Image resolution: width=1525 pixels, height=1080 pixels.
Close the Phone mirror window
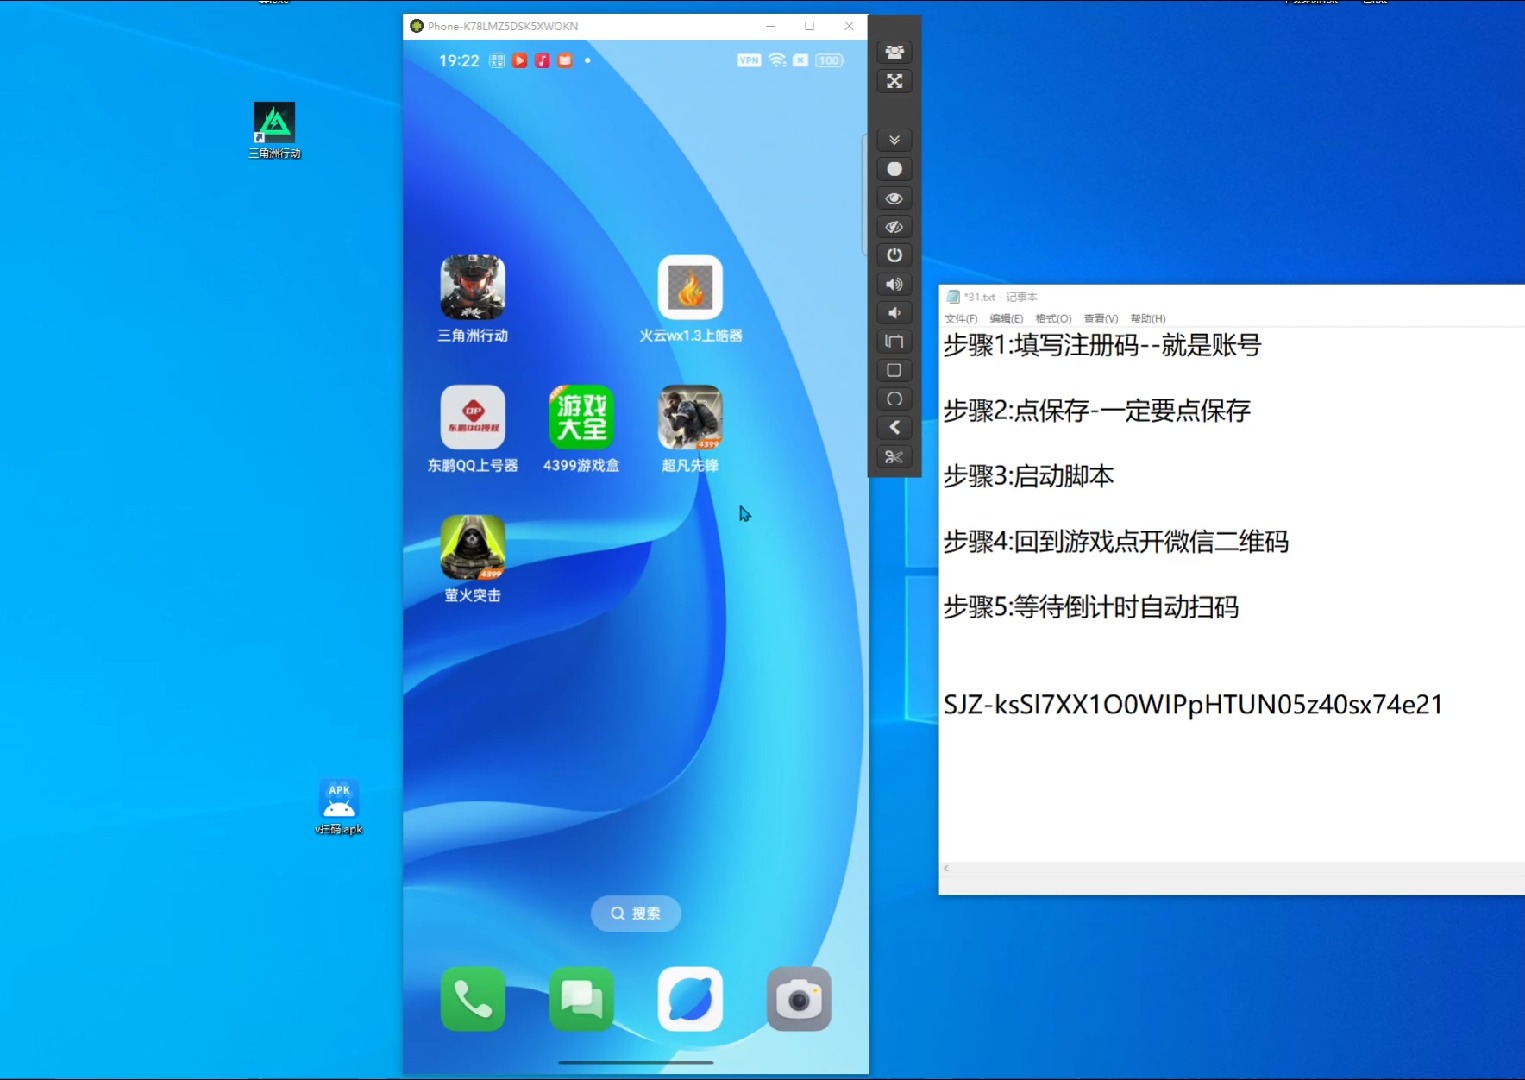click(849, 26)
